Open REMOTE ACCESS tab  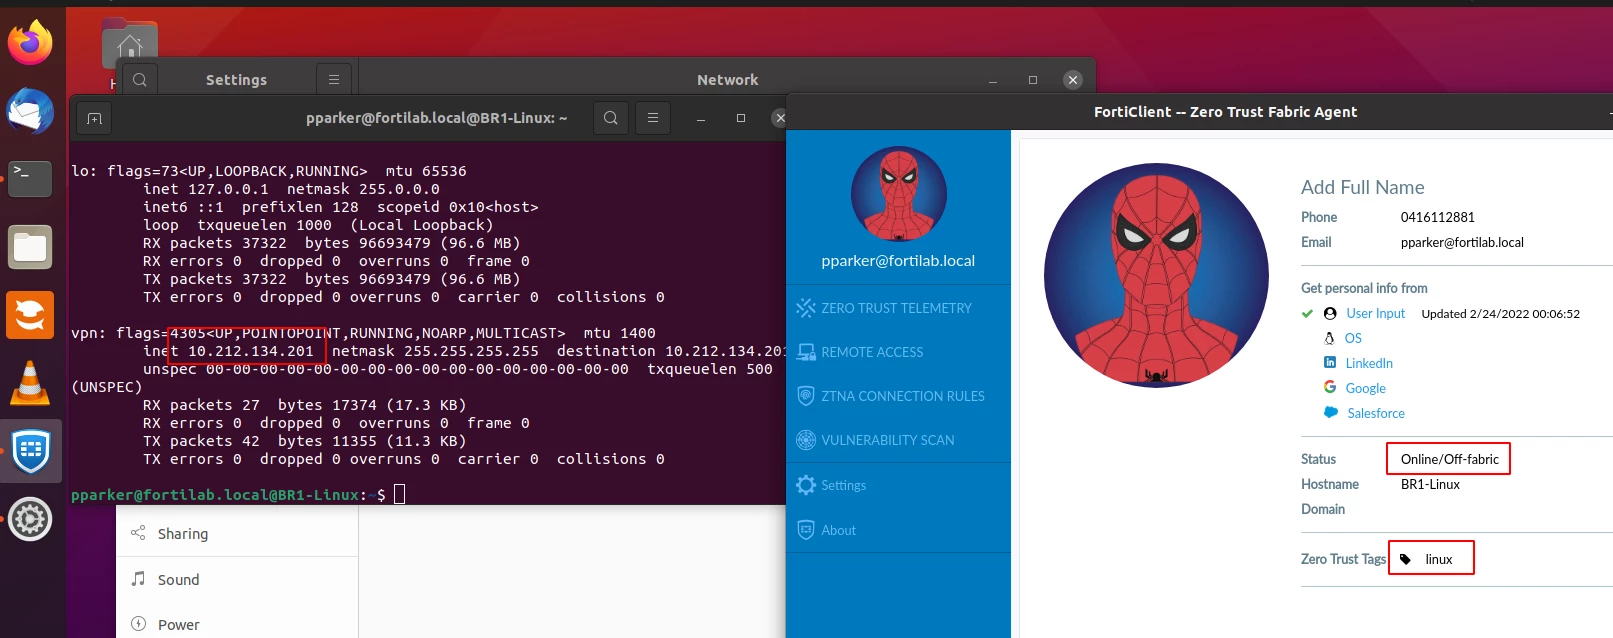pos(898,352)
